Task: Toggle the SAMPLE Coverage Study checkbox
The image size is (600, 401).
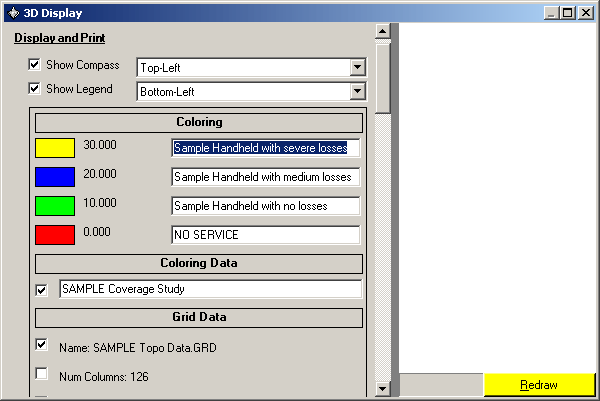Action: coord(41,290)
